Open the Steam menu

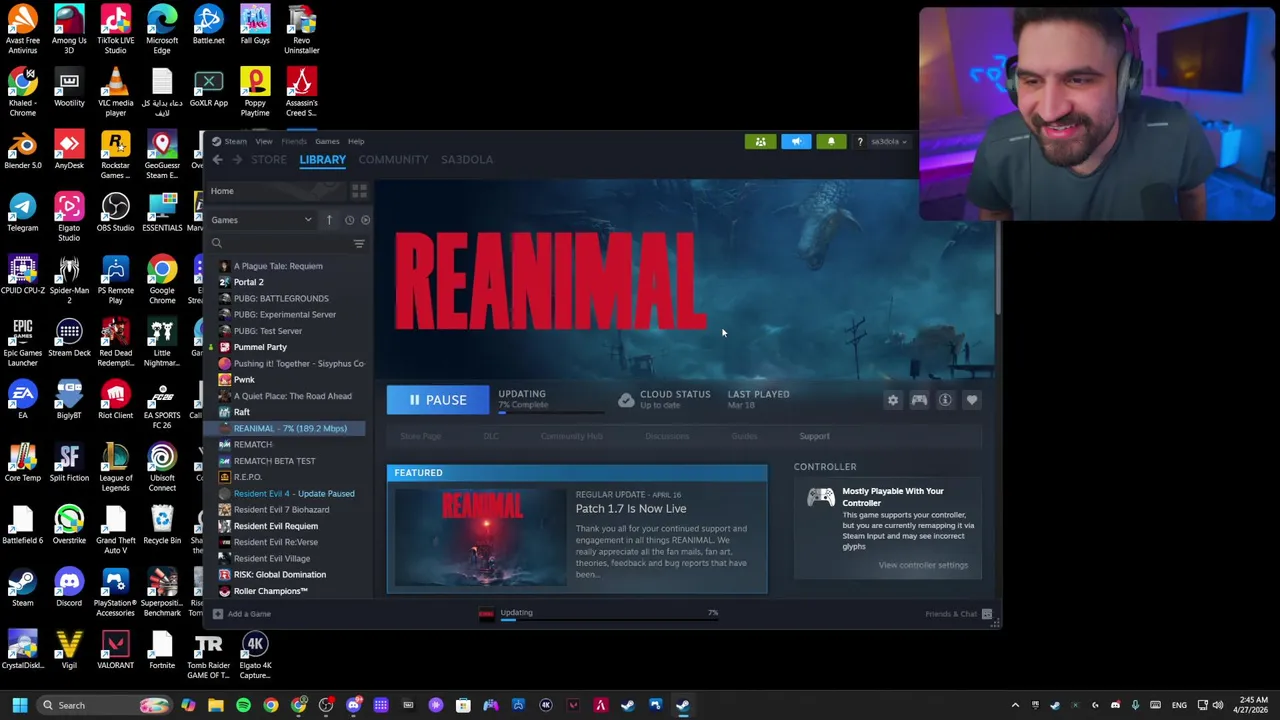(235, 141)
